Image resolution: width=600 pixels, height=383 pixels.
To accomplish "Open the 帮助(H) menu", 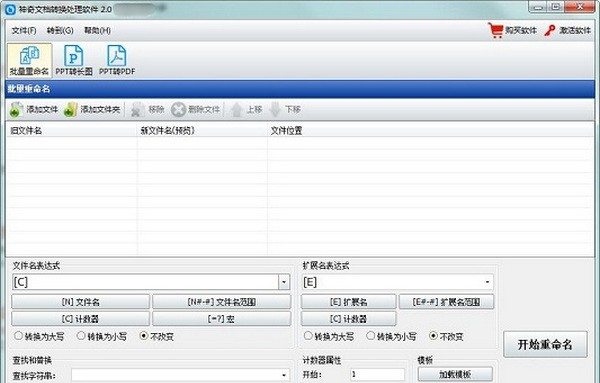I will (98, 31).
